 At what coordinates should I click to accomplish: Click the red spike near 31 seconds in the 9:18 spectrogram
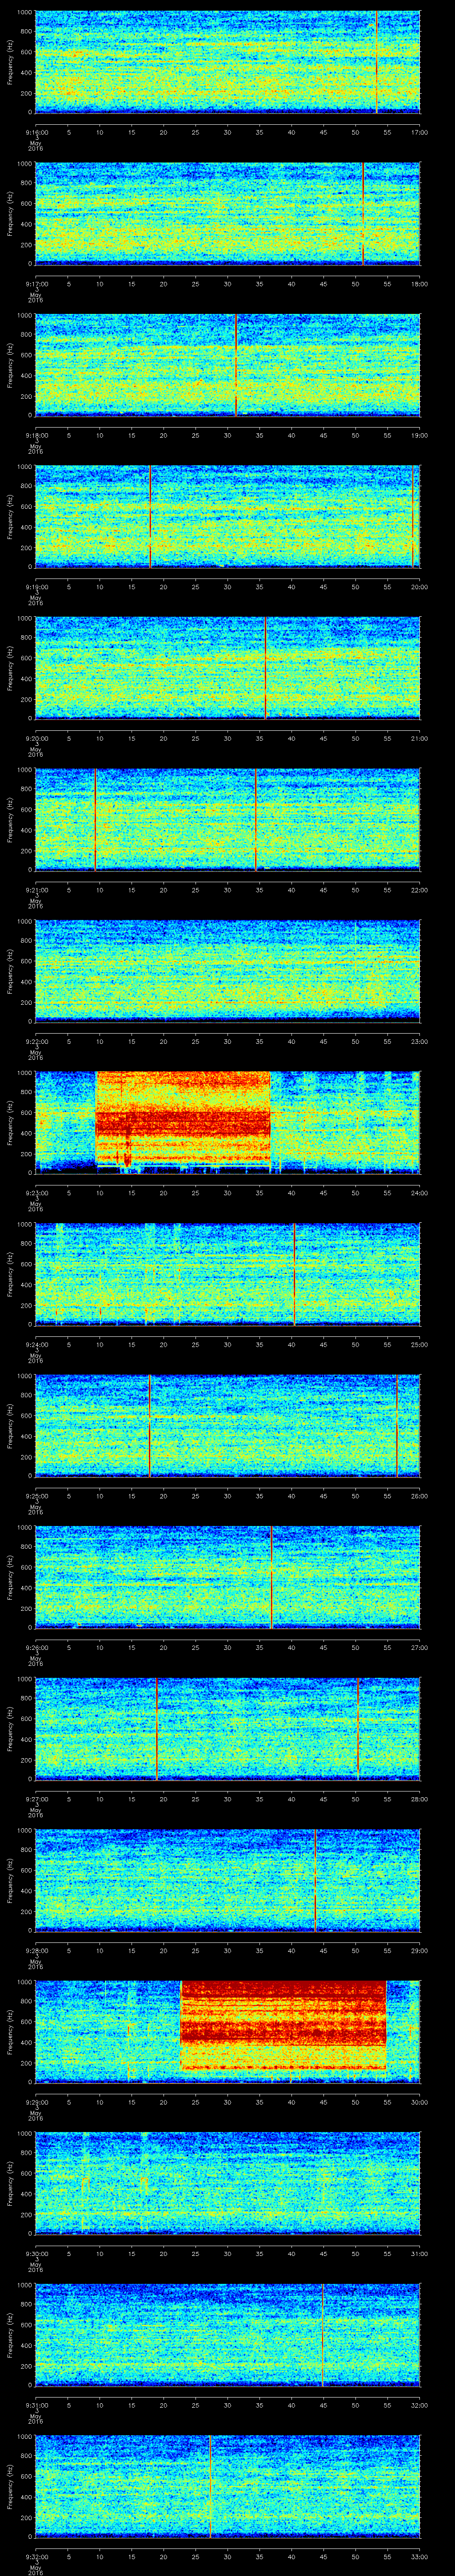tap(236, 365)
